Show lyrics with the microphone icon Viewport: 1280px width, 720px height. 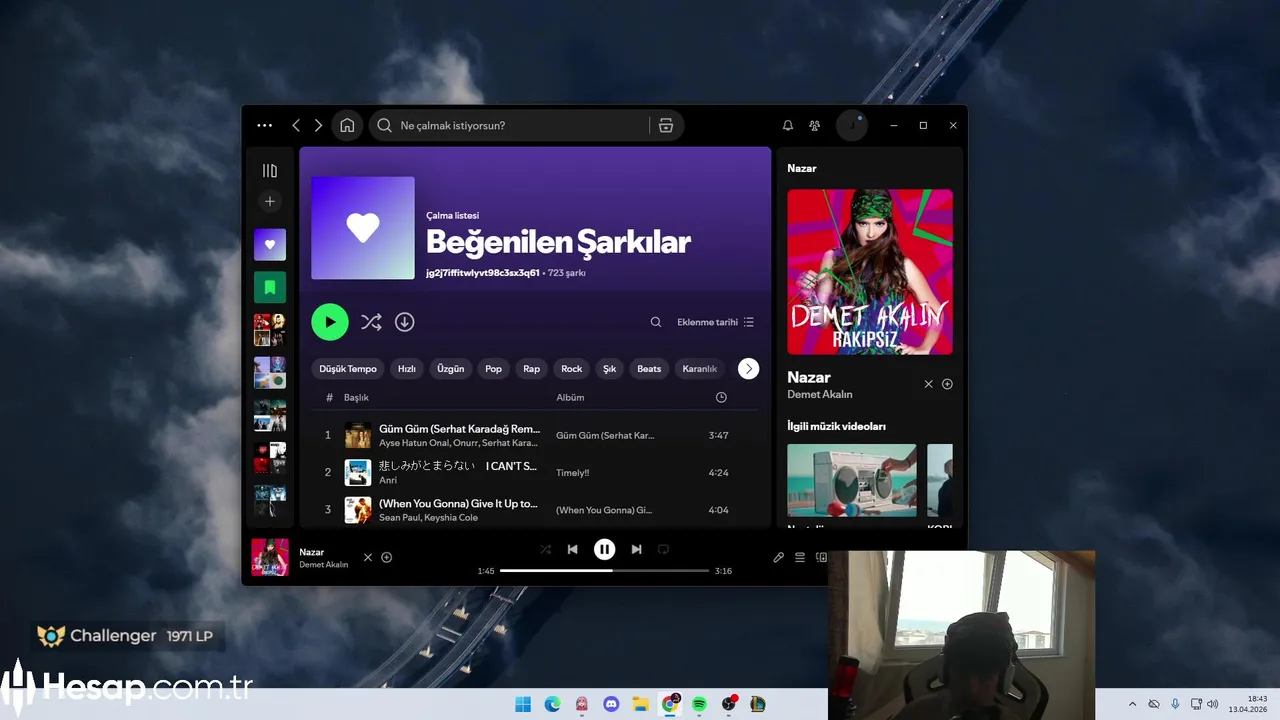(779, 557)
